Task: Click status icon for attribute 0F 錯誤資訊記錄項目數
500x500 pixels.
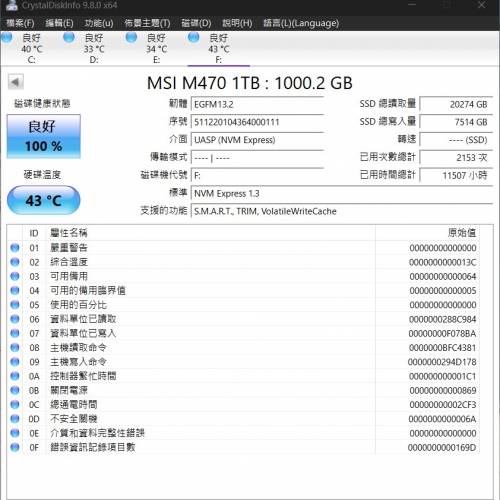Action: click(15, 447)
